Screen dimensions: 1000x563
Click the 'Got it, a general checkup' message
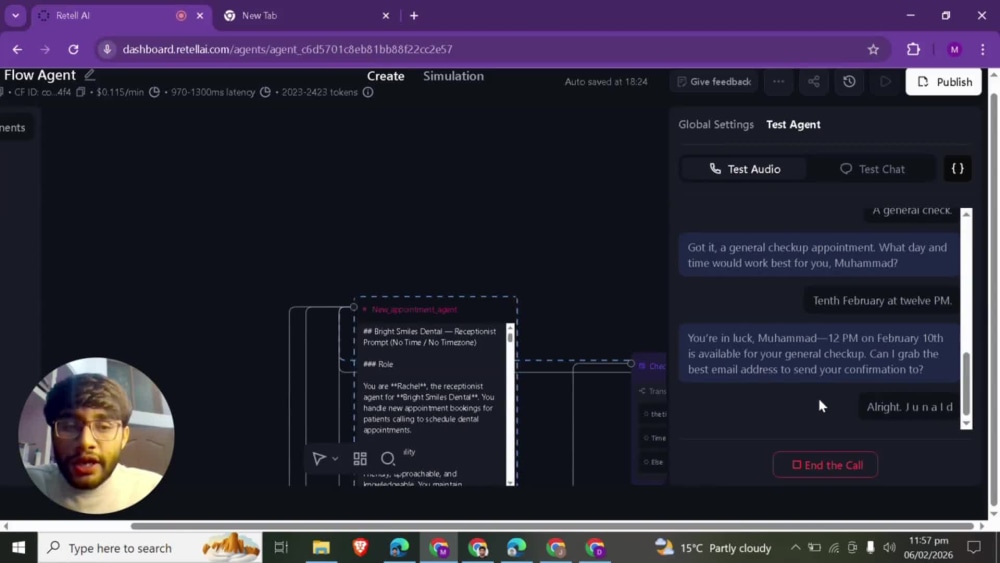(819, 255)
